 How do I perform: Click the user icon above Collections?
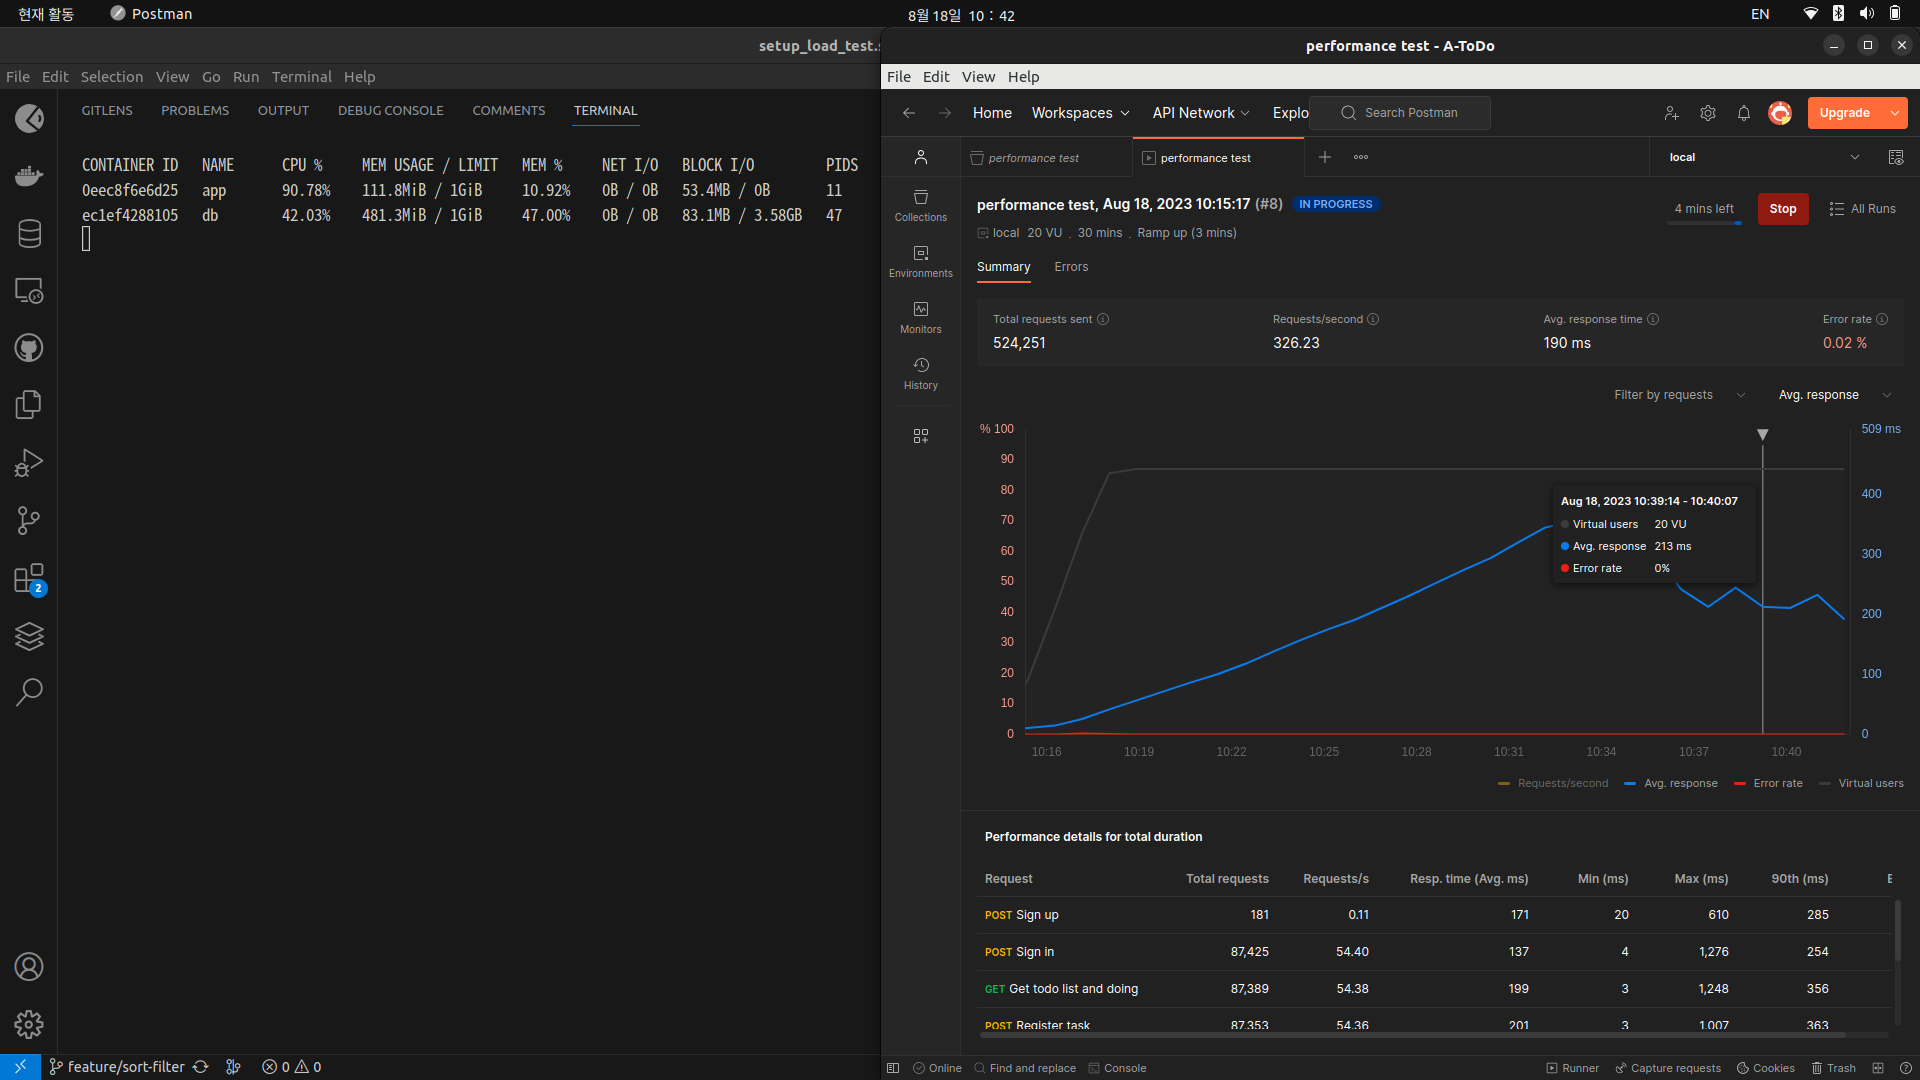pyautogui.click(x=921, y=157)
